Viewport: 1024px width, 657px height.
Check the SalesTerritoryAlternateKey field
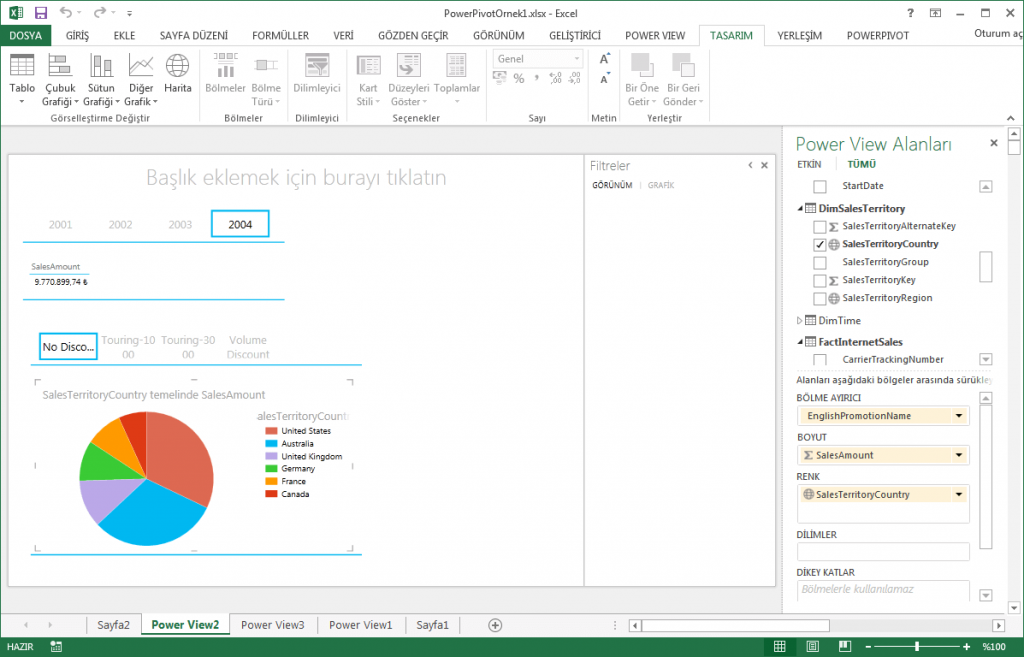(820, 227)
